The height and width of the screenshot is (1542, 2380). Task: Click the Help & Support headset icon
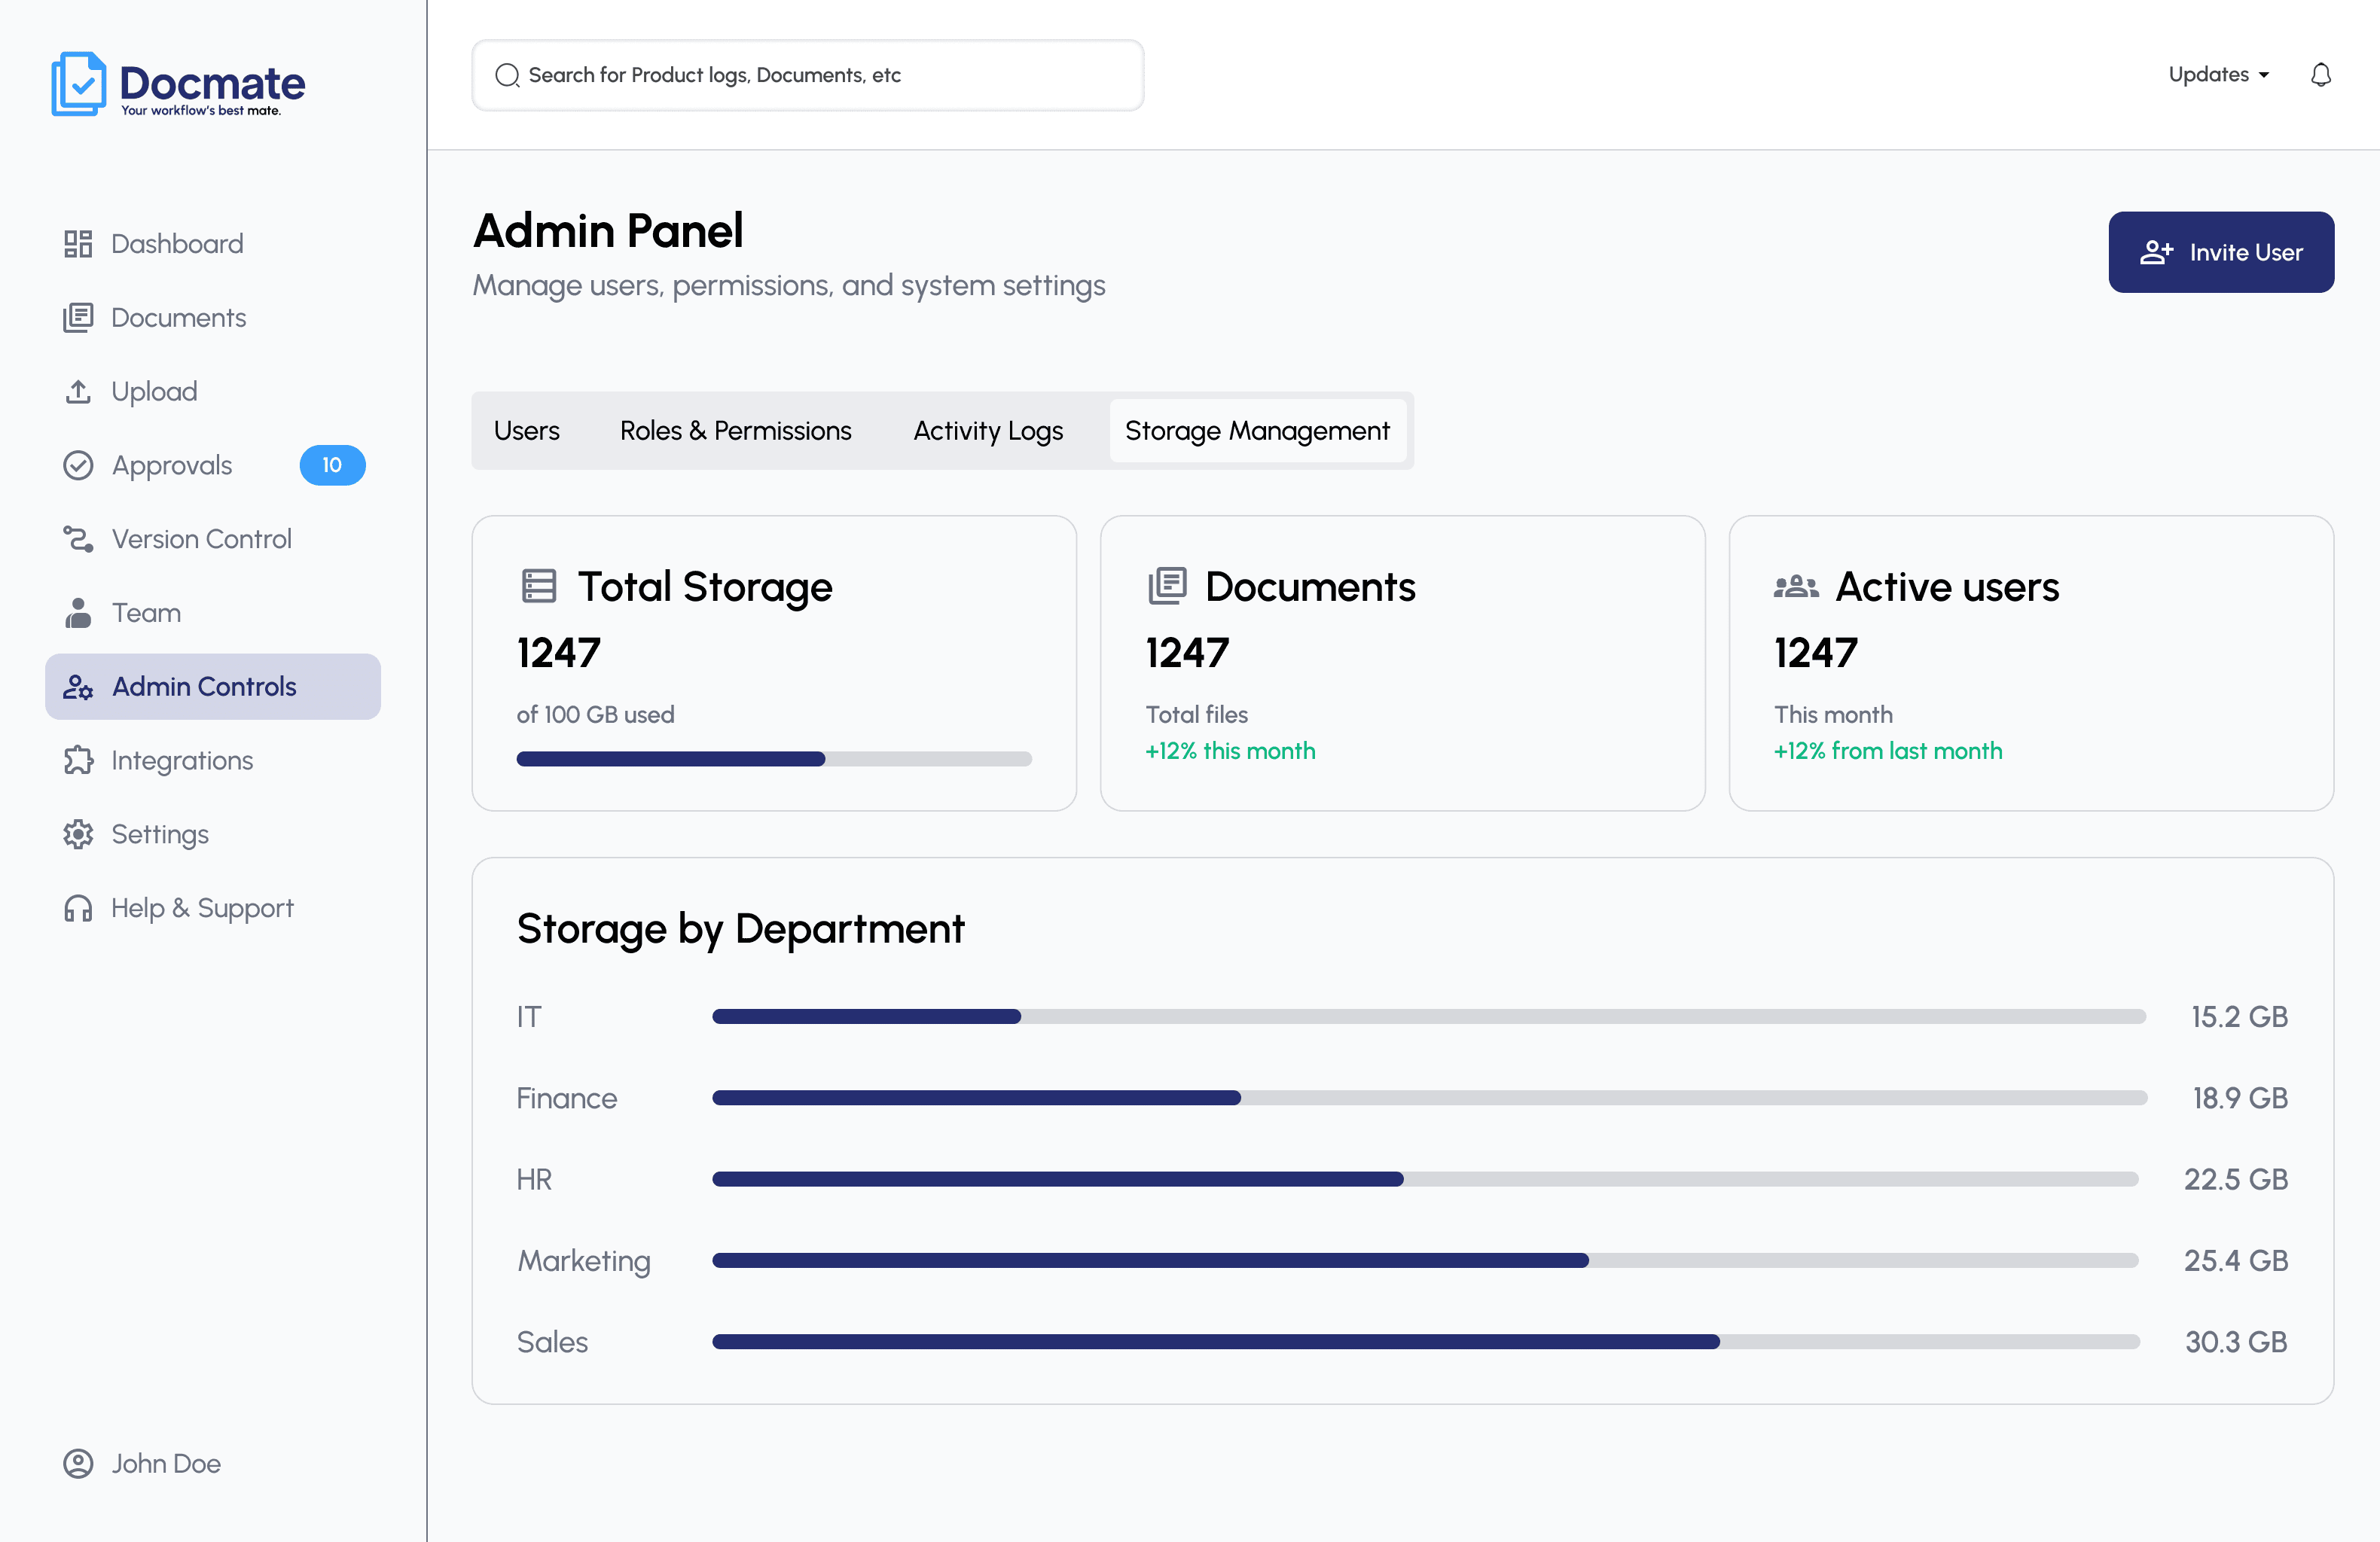78,908
